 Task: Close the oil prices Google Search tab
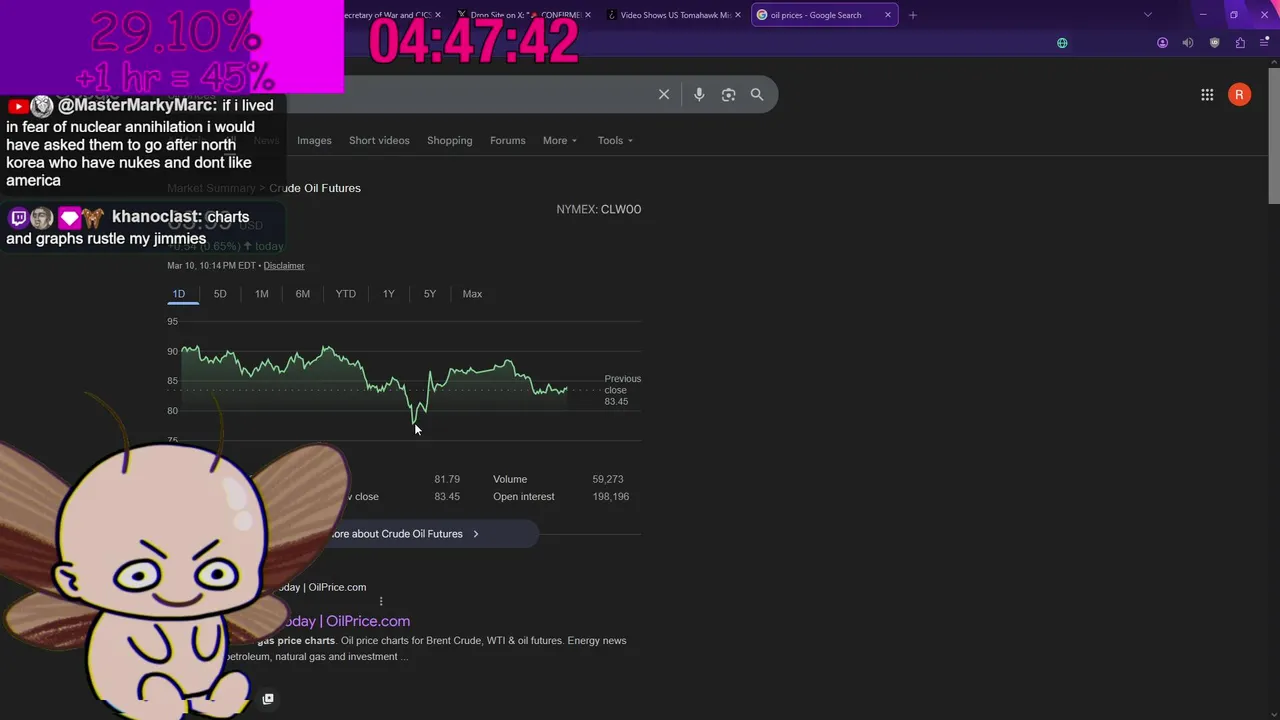pyautogui.click(x=887, y=15)
